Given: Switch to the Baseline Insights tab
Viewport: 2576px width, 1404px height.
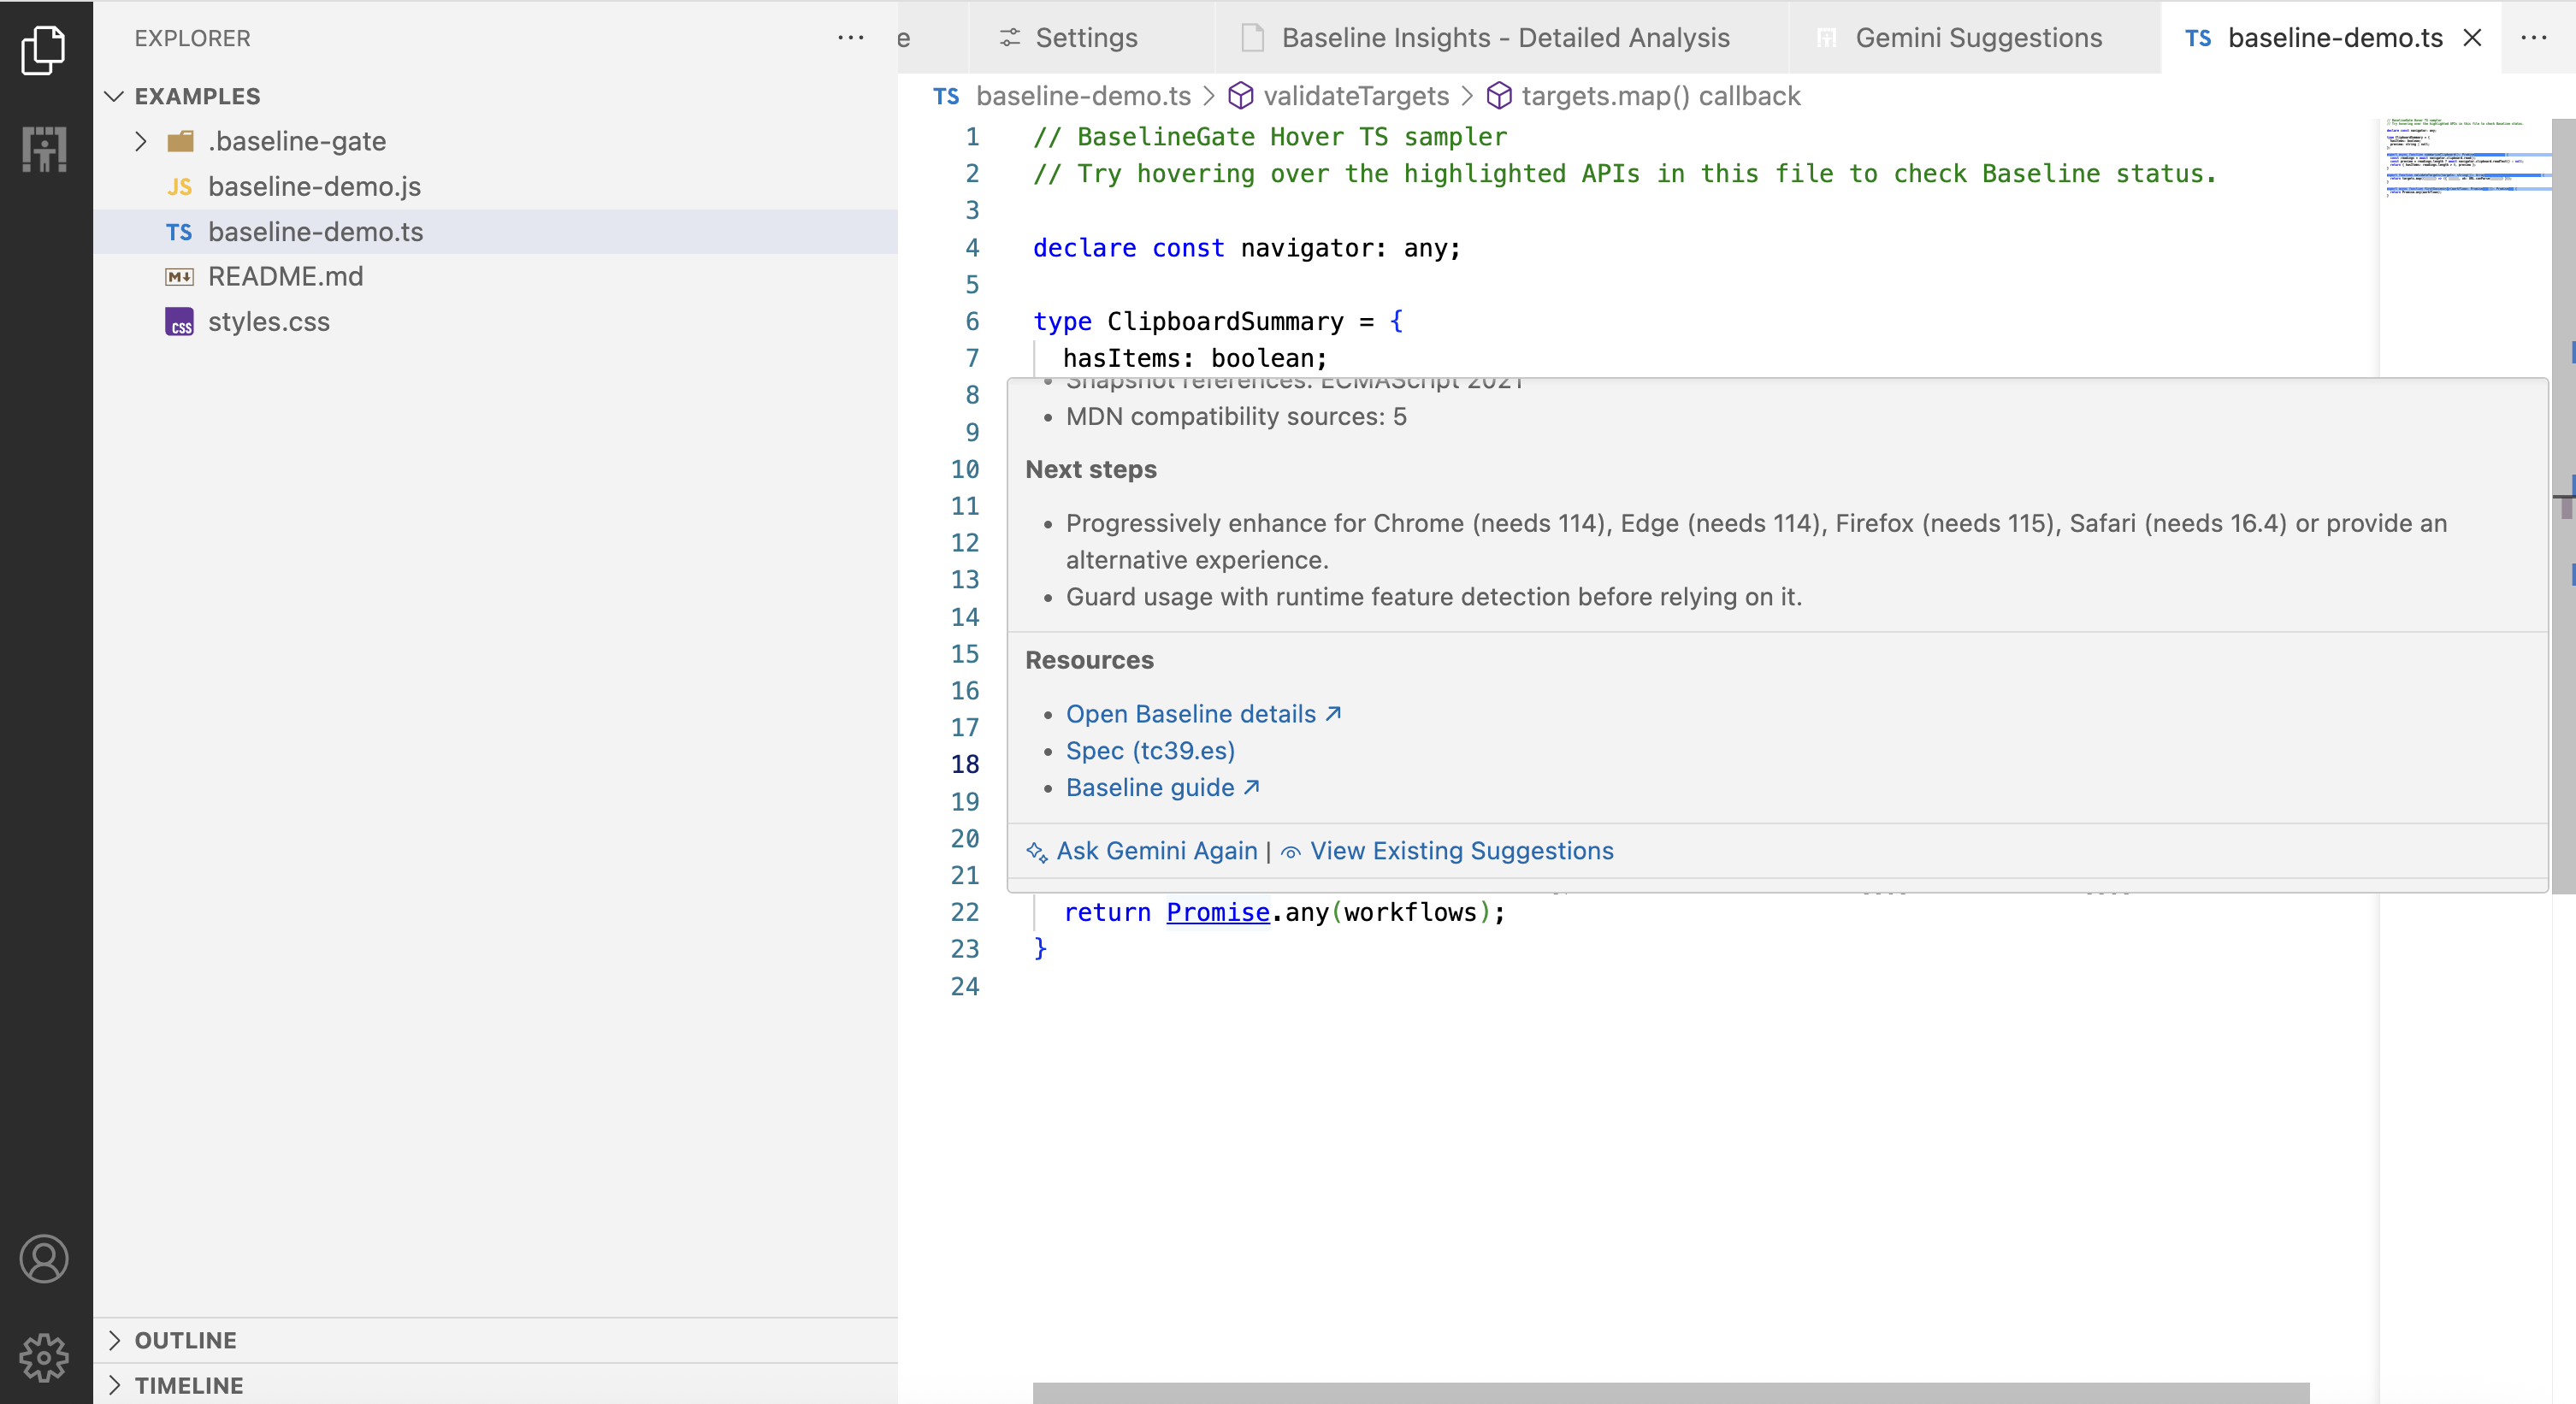Looking at the screenshot, I should pyautogui.click(x=1504, y=38).
